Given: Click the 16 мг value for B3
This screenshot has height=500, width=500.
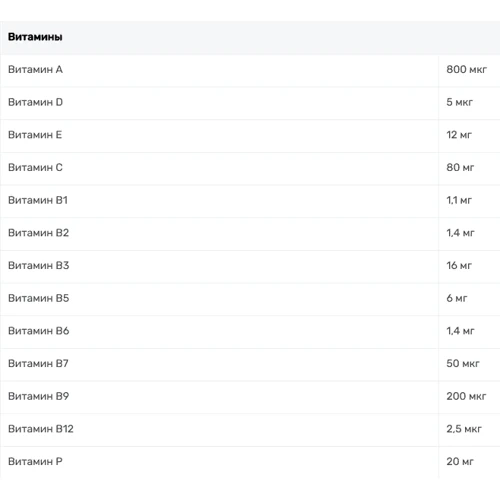Looking at the screenshot, I should pos(459,265).
